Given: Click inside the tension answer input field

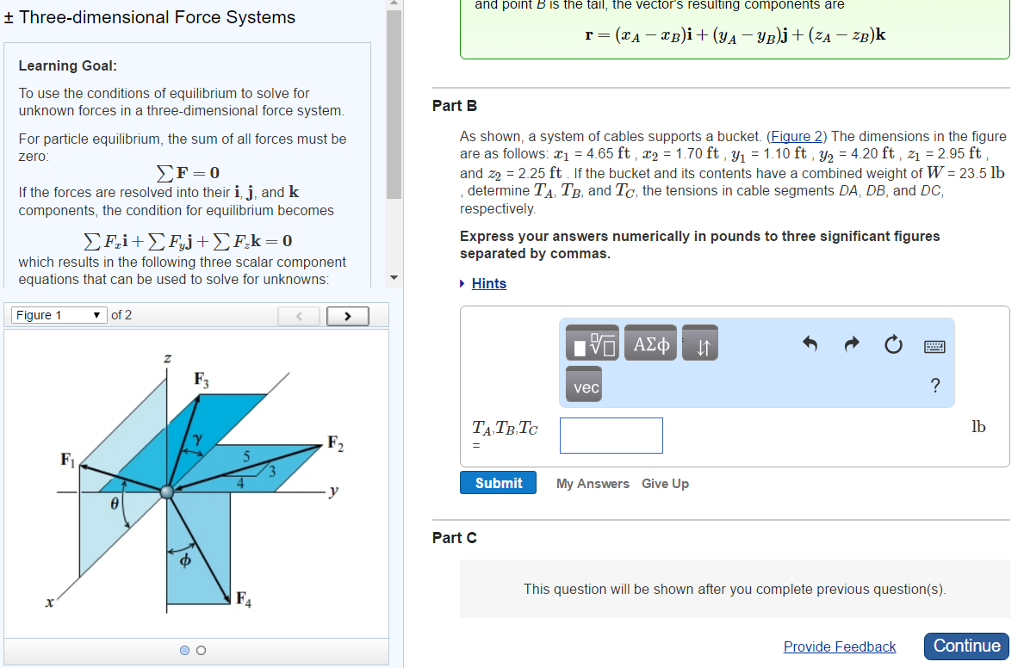Looking at the screenshot, I should pos(610,435).
